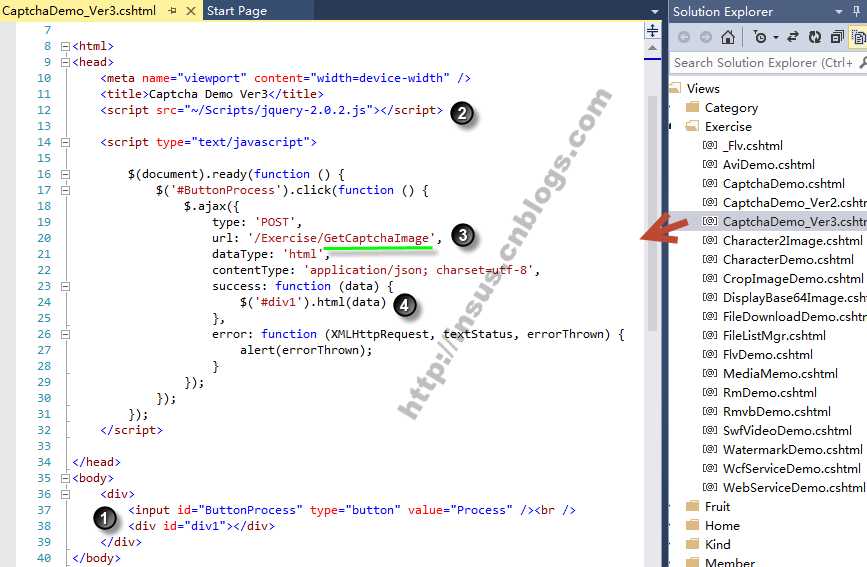Pin the CaptchaDemo_Ver3.cshtml tab
This screenshot has height=567, width=867.
(173, 11)
